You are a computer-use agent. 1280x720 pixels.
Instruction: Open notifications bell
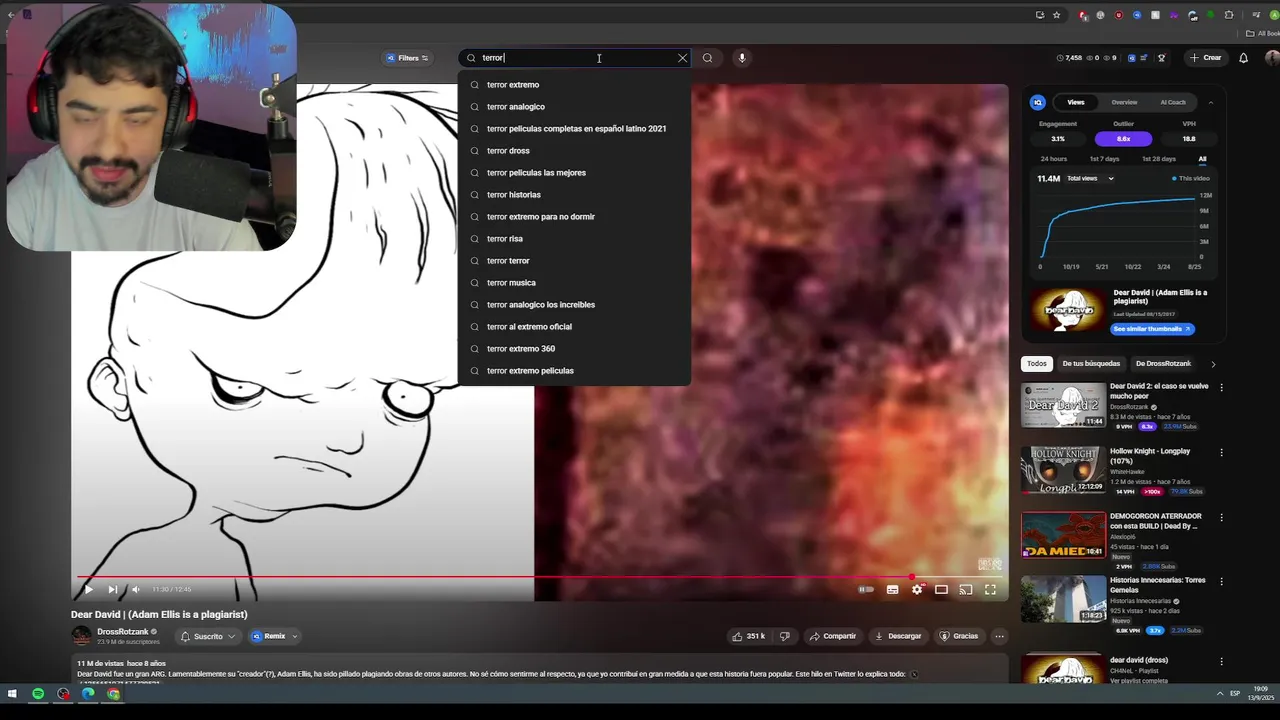[x=1243, y=58]
